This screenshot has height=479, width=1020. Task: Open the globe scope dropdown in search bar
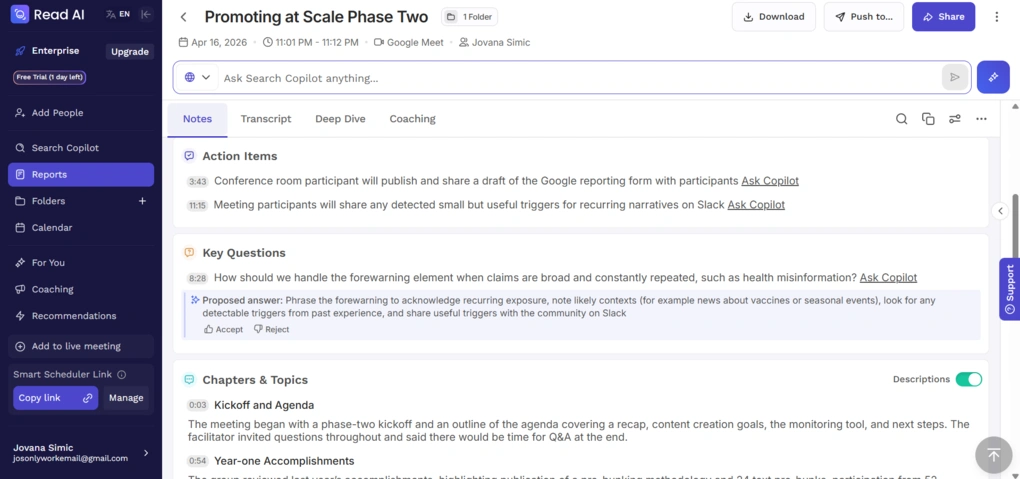197,77
